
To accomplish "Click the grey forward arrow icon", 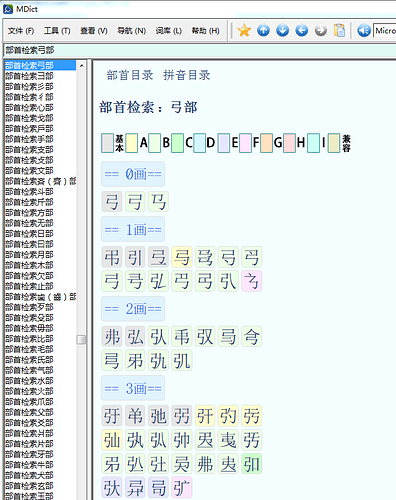I will (321, 31).
